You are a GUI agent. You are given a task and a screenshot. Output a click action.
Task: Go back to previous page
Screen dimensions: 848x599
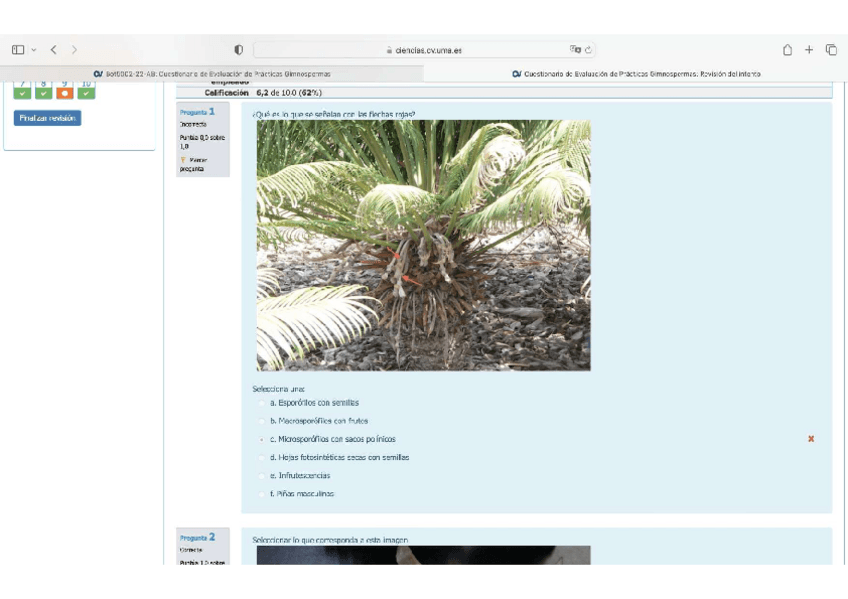point(54,50)
